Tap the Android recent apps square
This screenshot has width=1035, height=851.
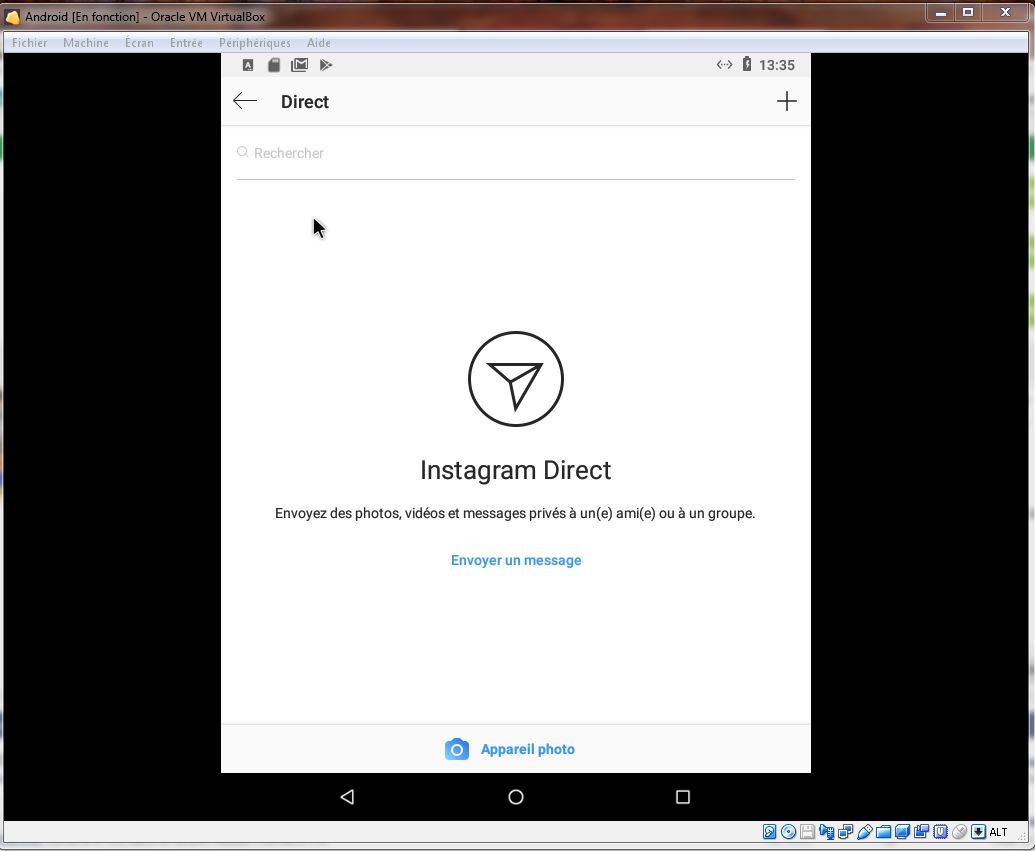[x=683, y=797]
